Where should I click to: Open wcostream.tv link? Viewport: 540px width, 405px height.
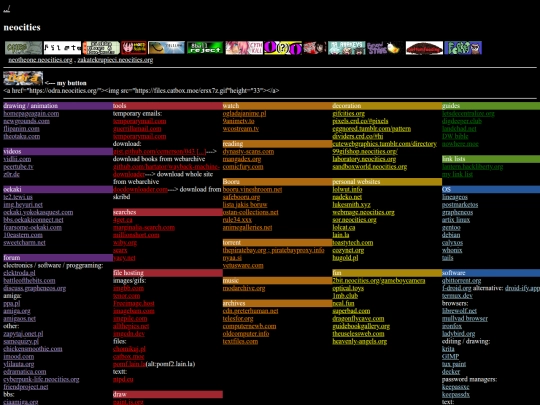[241, 129]
